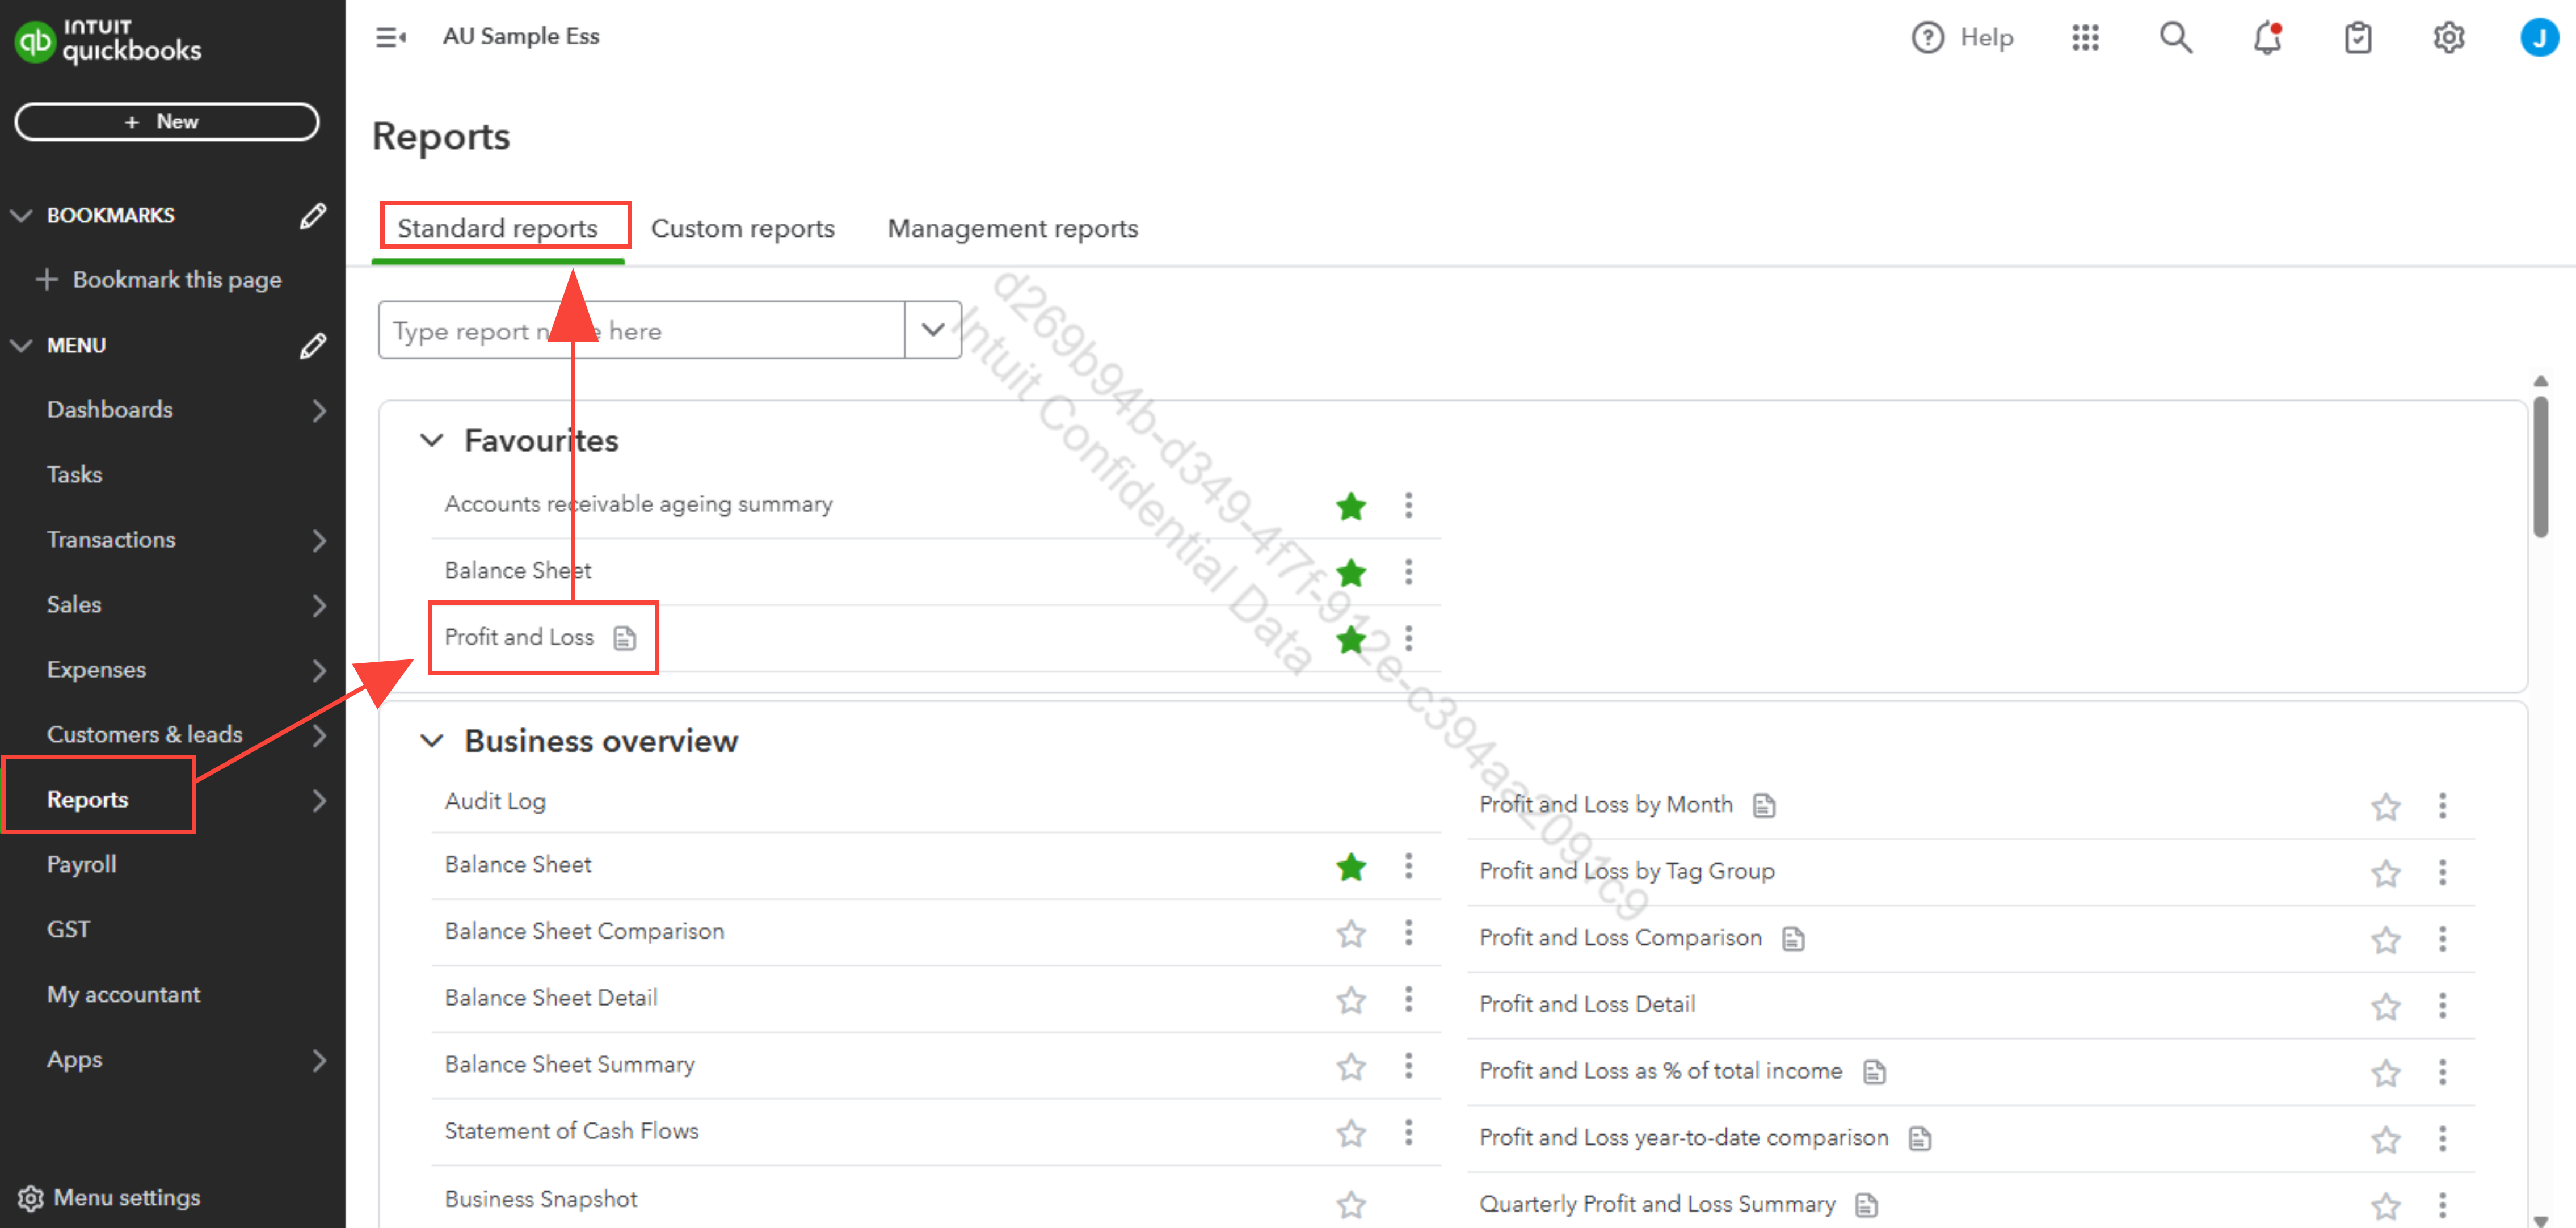Click the document icon beside Profit and Loss by Month
This screenshot has height=1228, width=2576.
(x=1764, y=806)
